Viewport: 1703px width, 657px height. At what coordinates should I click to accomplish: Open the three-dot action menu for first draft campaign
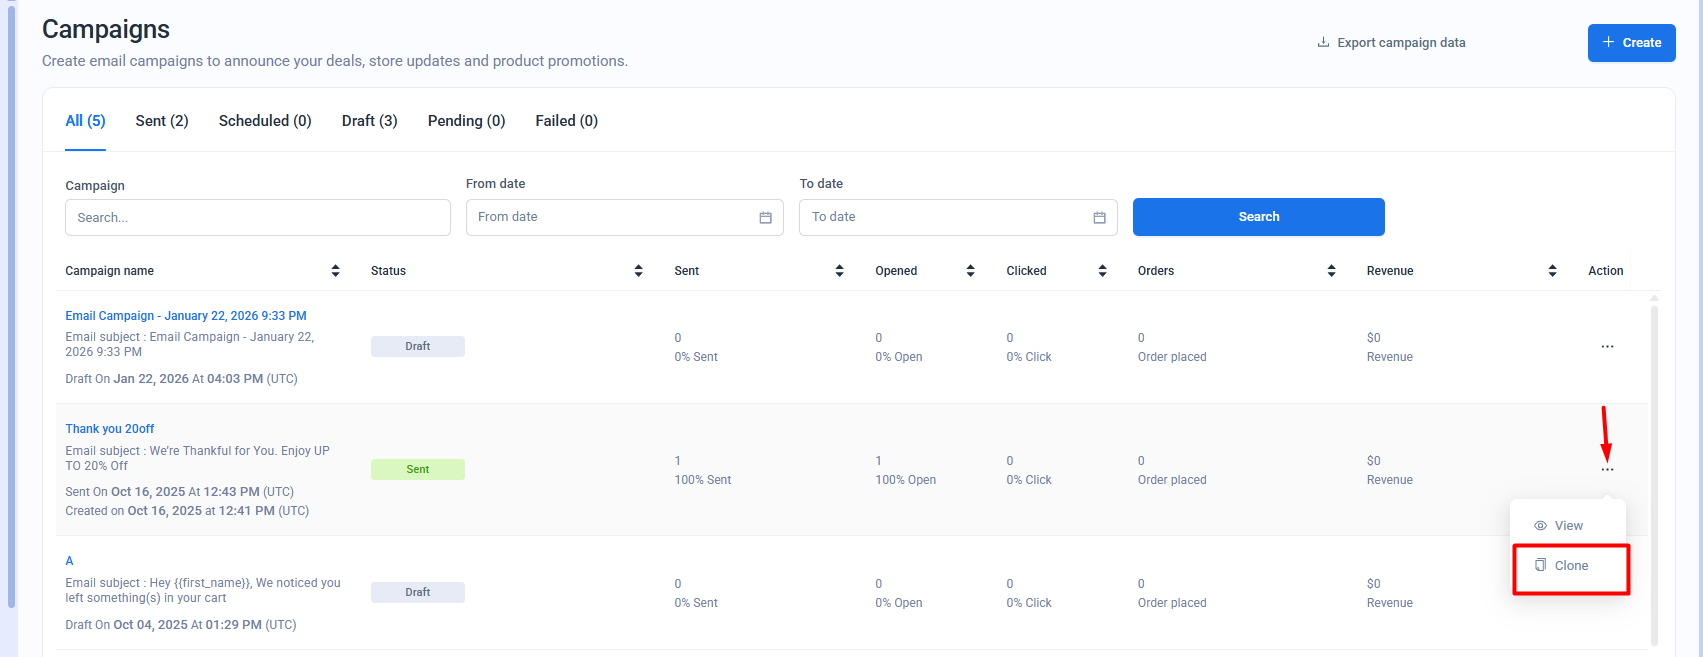point(1607,347)
